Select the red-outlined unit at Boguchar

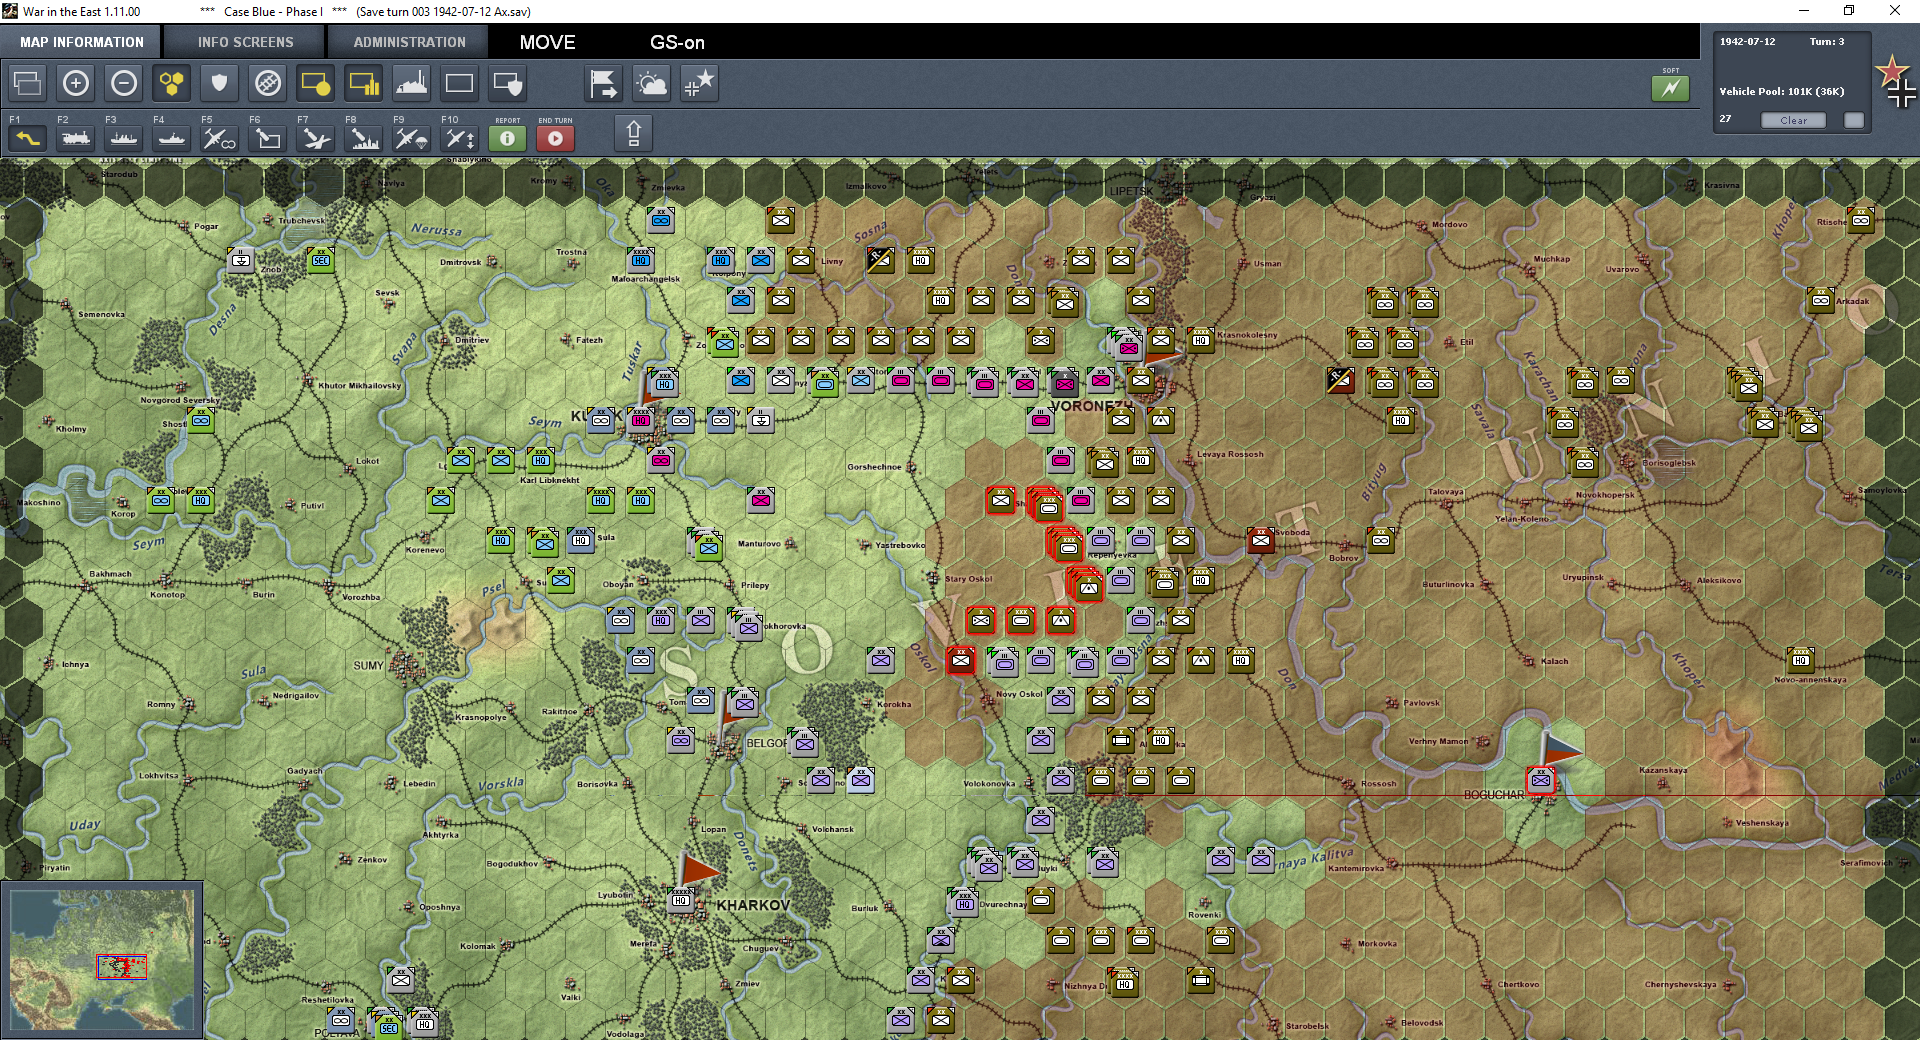pyautogui.click(x=1541, y=780)
